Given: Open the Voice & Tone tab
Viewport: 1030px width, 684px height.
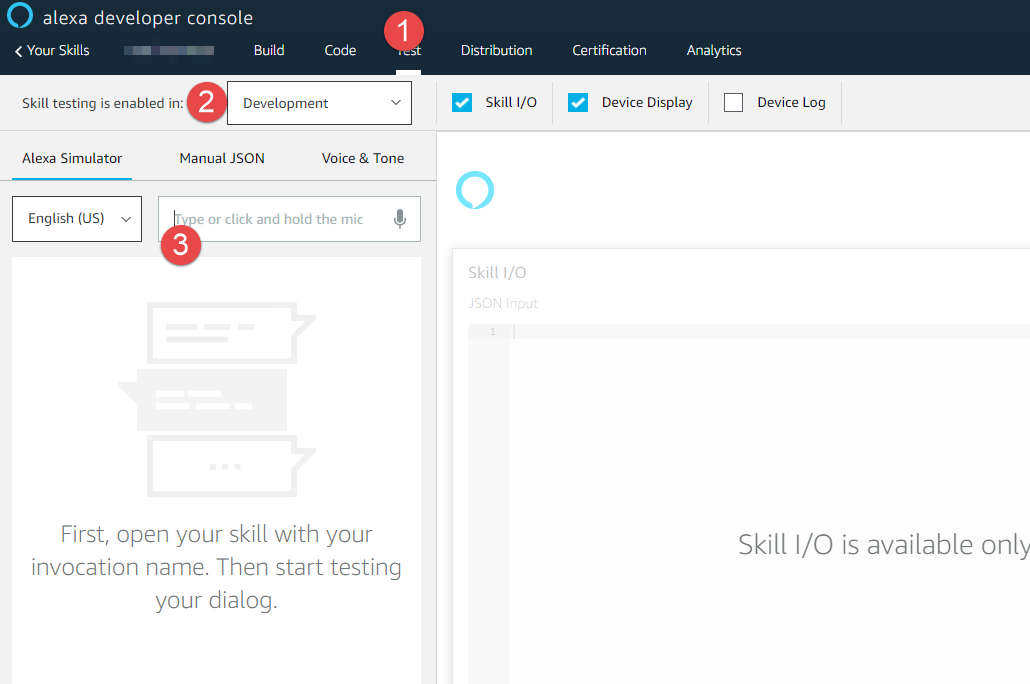Looking at the screenshot, I should pos(363,158).
